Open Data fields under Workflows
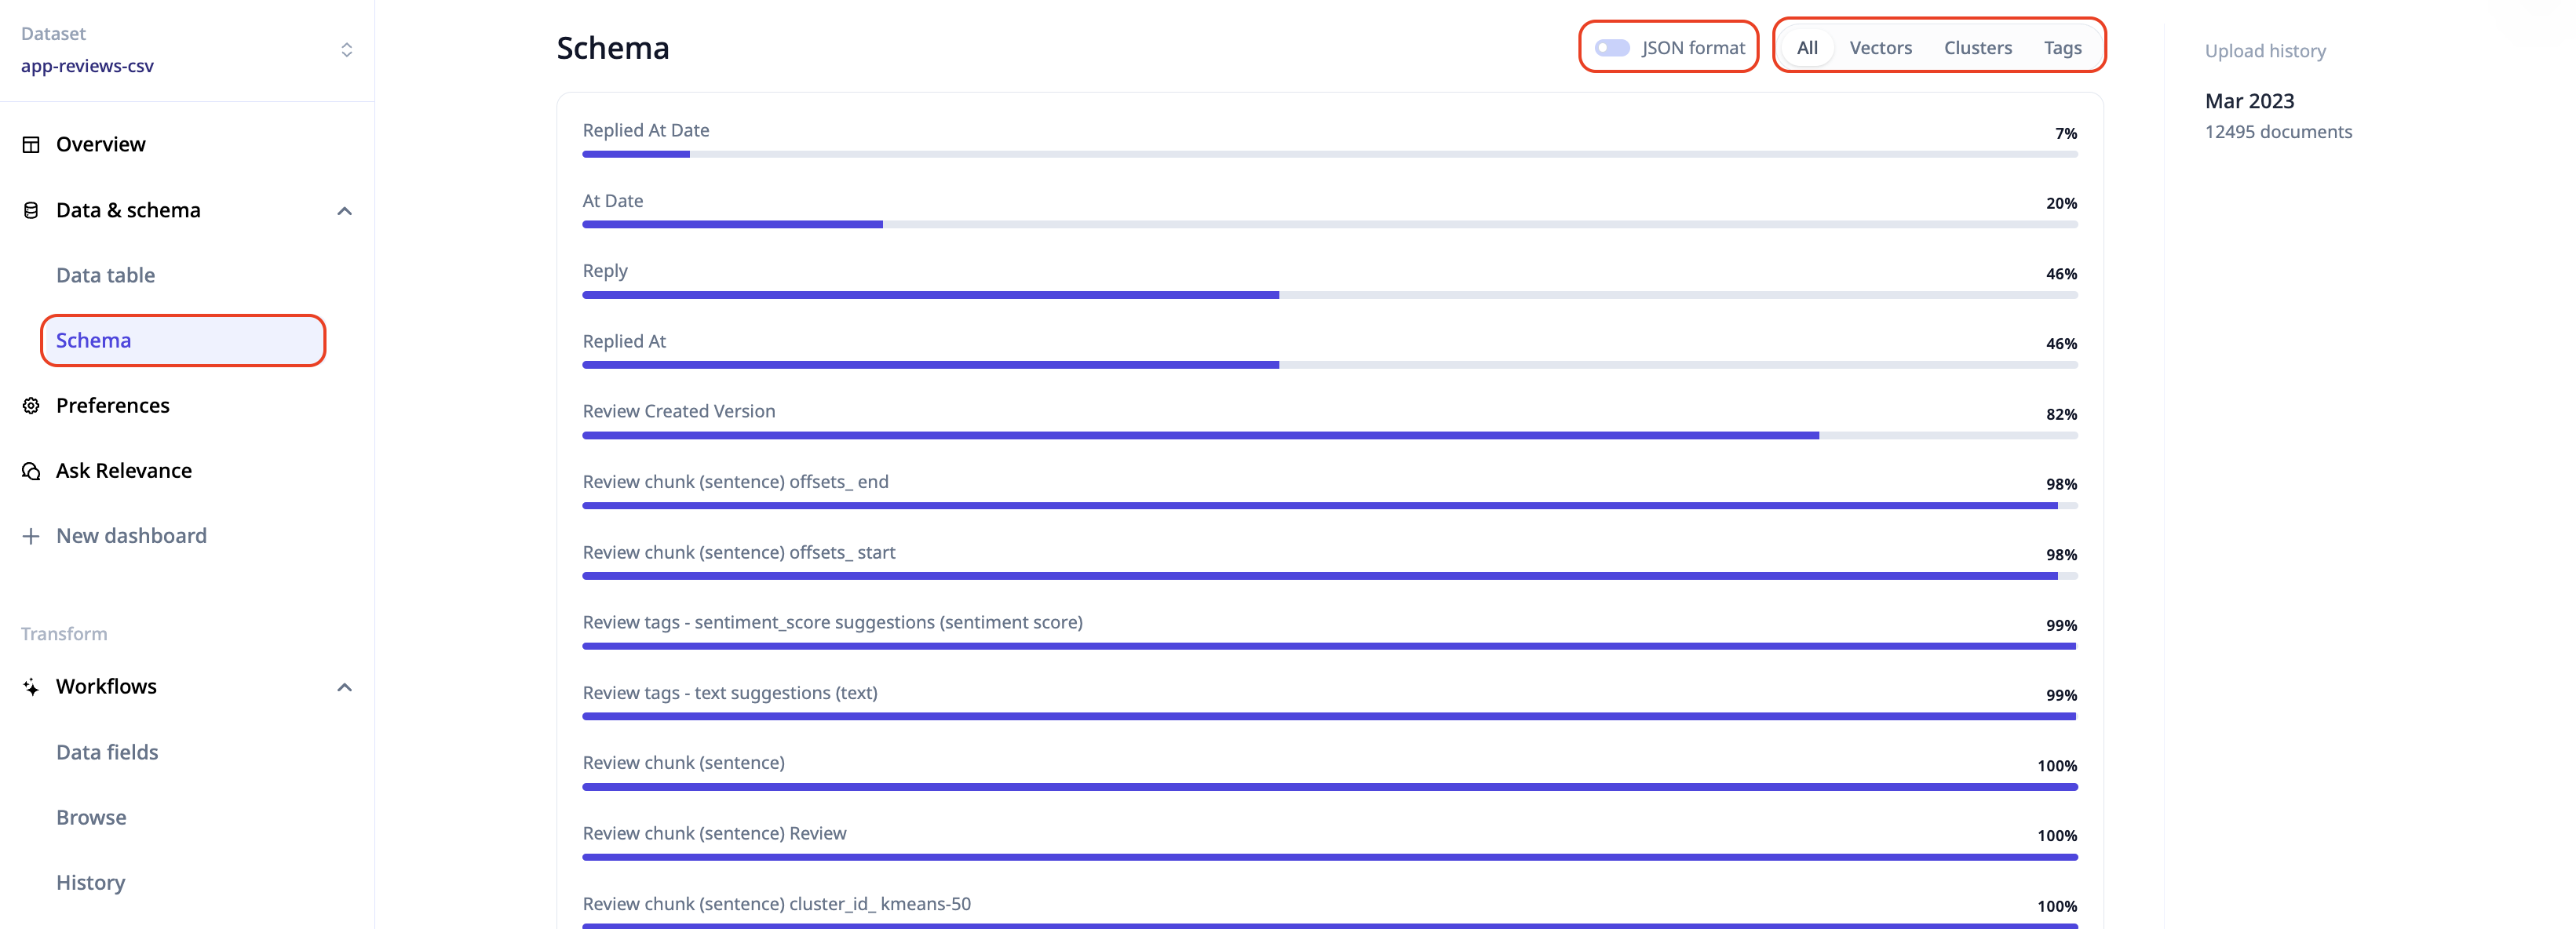Image resolution: width=2576 pixels, height=929 pixels. point(107,752)
